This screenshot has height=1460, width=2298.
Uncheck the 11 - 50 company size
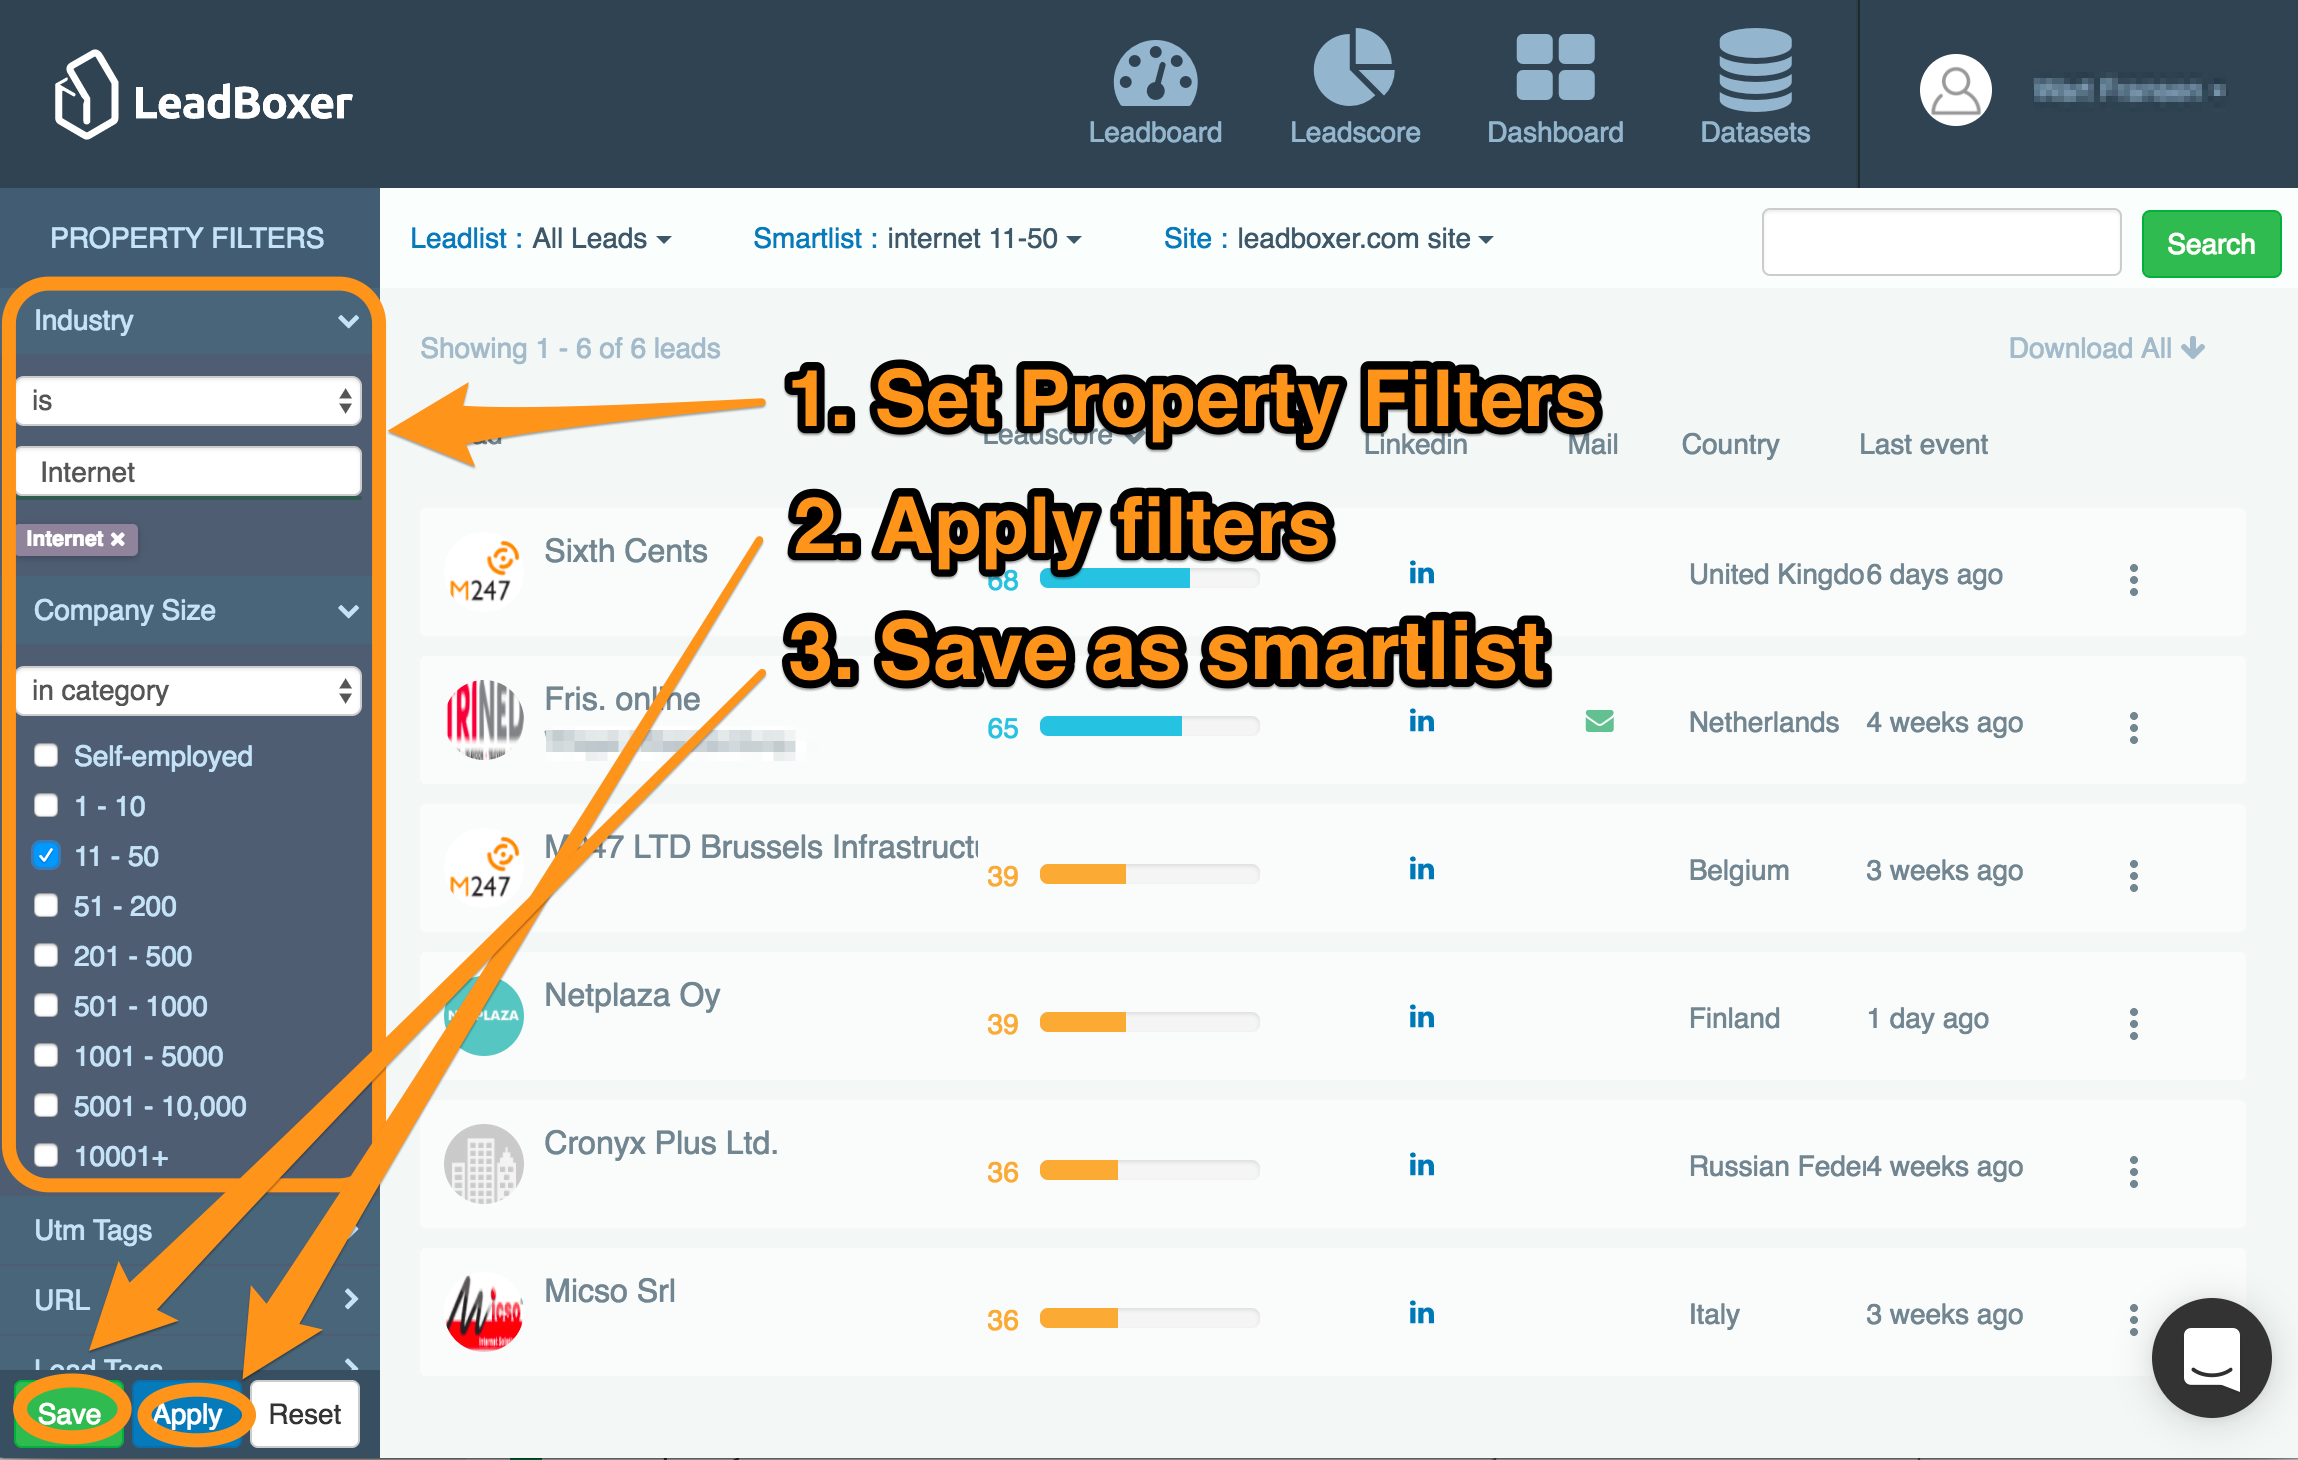coord(46,855)
